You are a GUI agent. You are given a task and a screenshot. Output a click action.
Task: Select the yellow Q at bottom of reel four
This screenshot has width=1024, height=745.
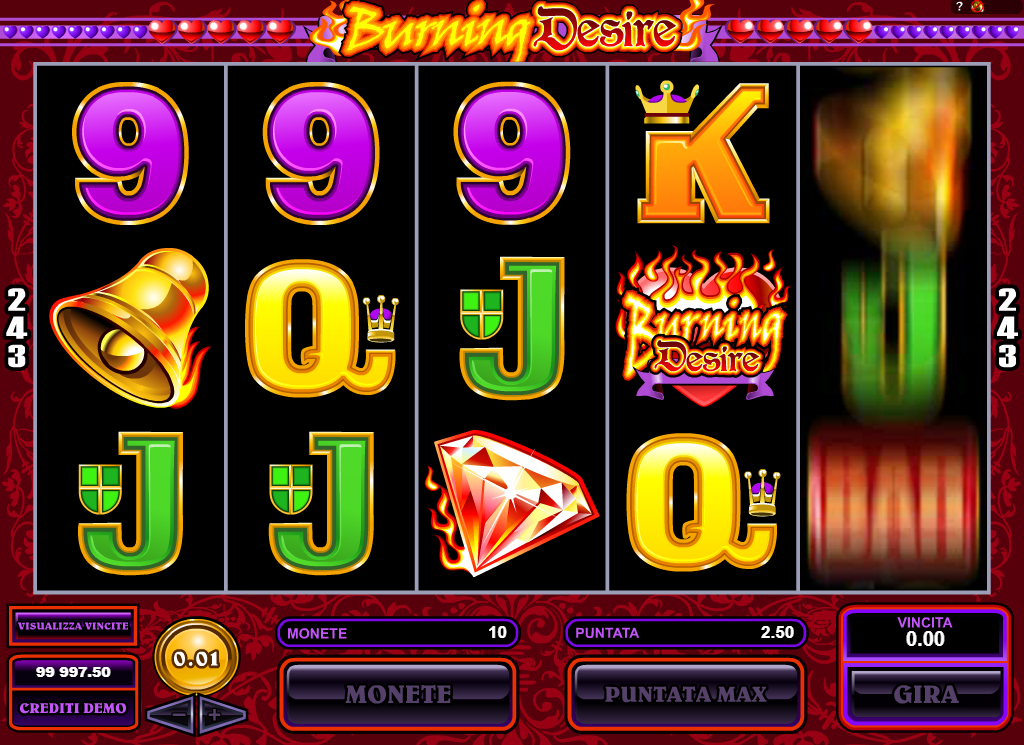703,501
